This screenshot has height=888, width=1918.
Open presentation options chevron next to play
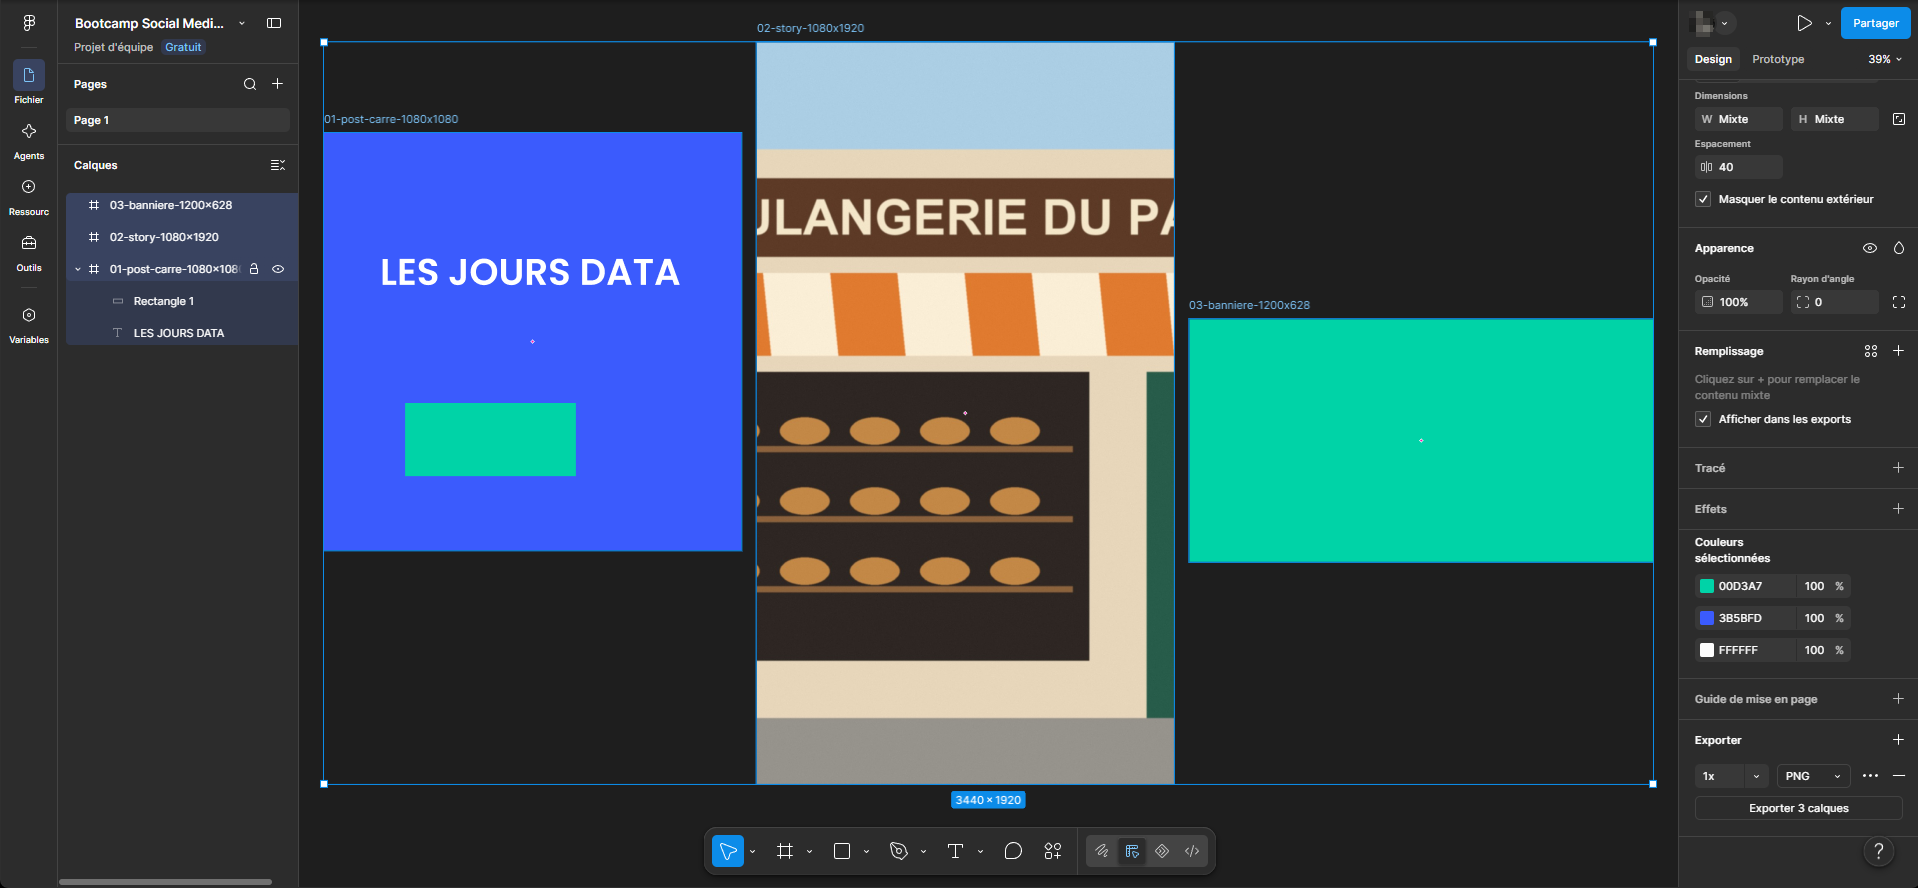click(x=1829, y=23)
